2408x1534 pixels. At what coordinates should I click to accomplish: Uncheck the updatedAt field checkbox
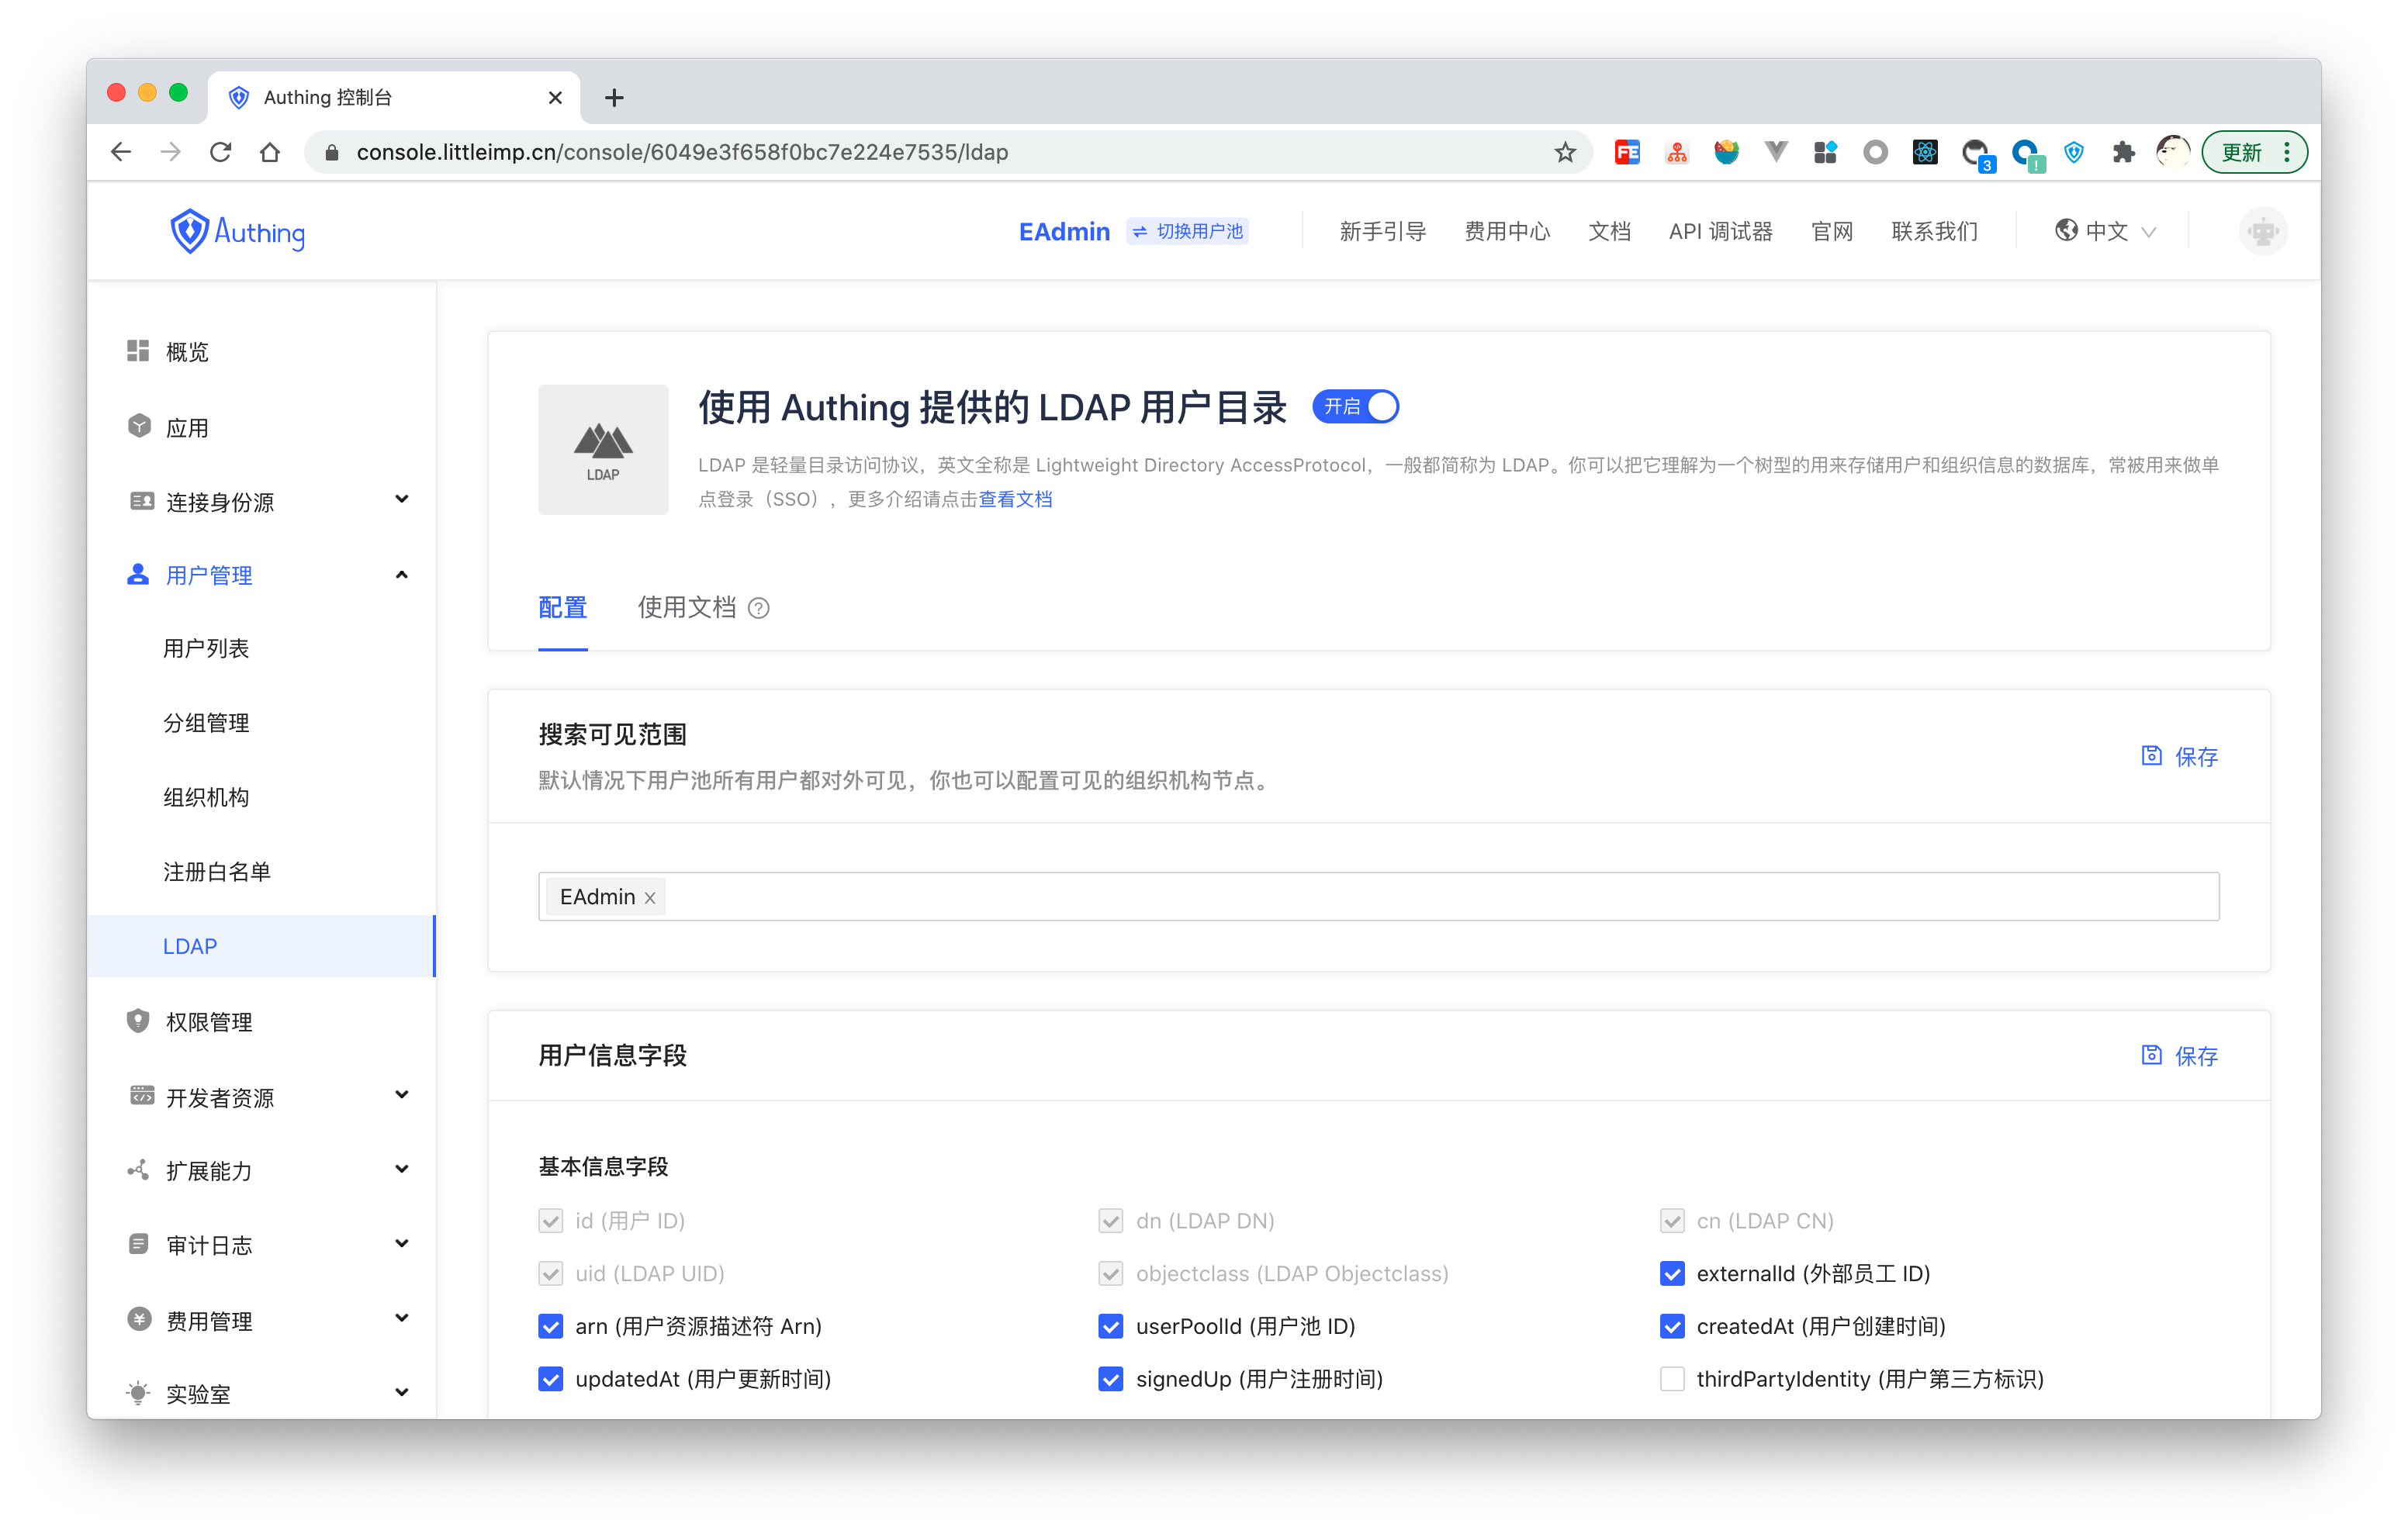point(551,1379)
